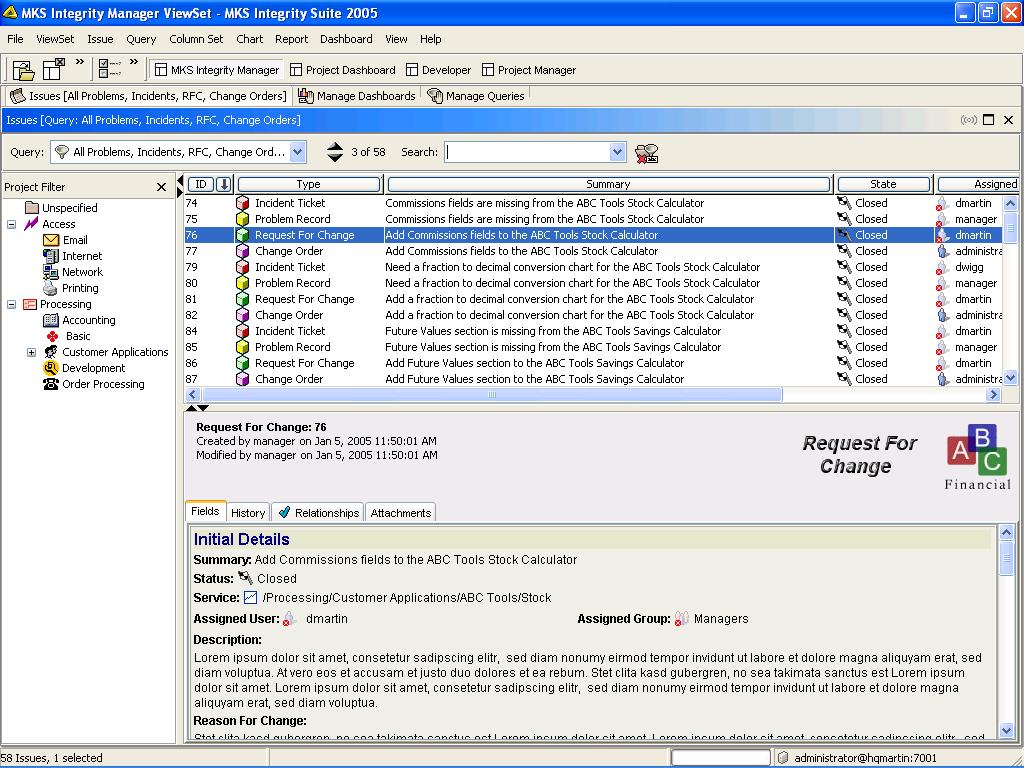Click the Accounting icon in project tree

pos(51,320)
